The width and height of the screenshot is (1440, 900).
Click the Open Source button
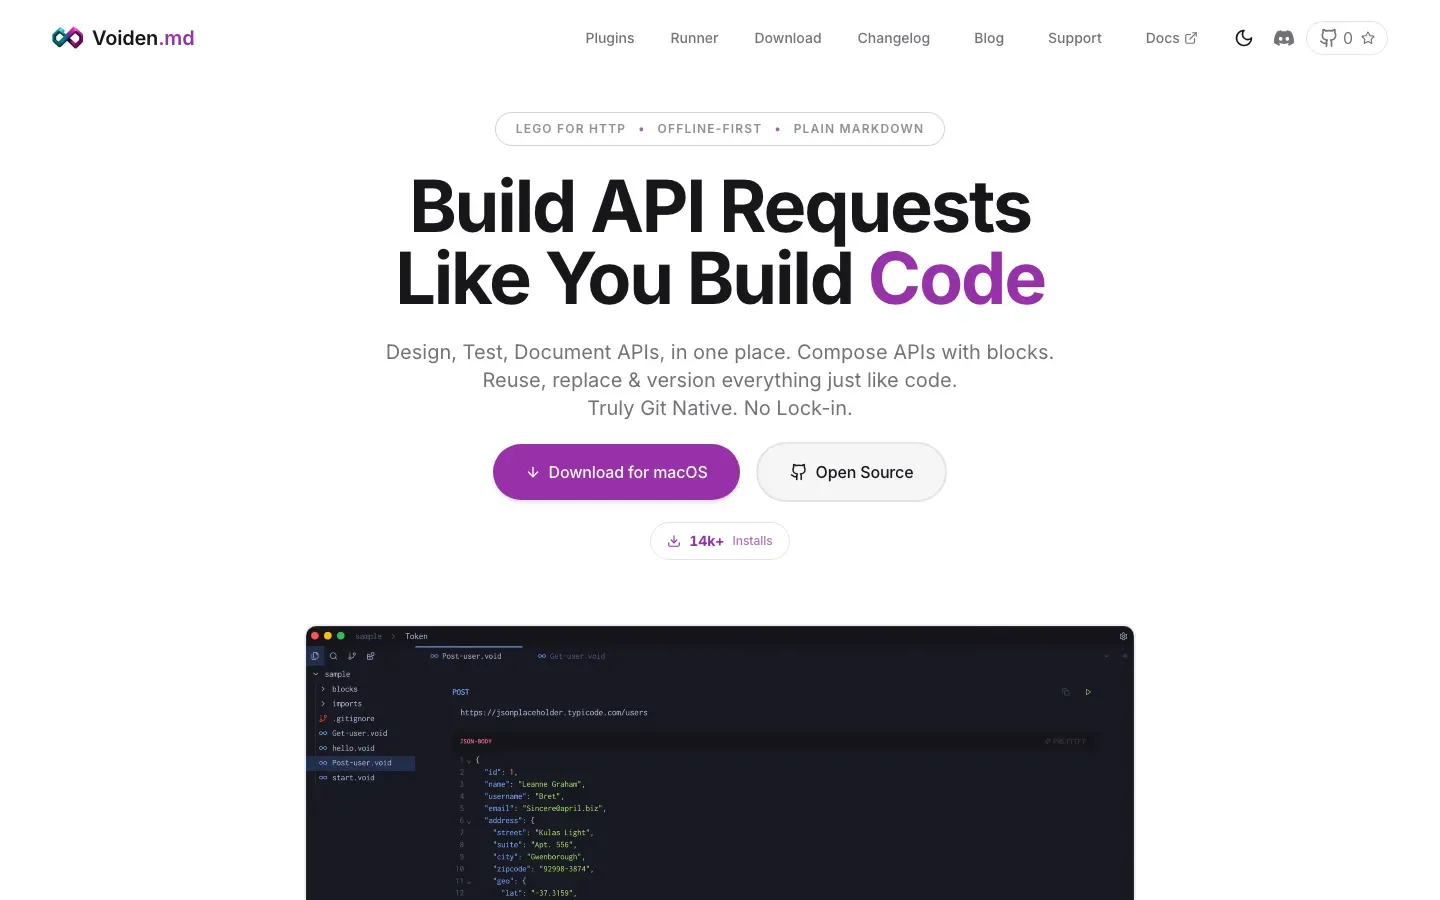click(x=851, y=472)
